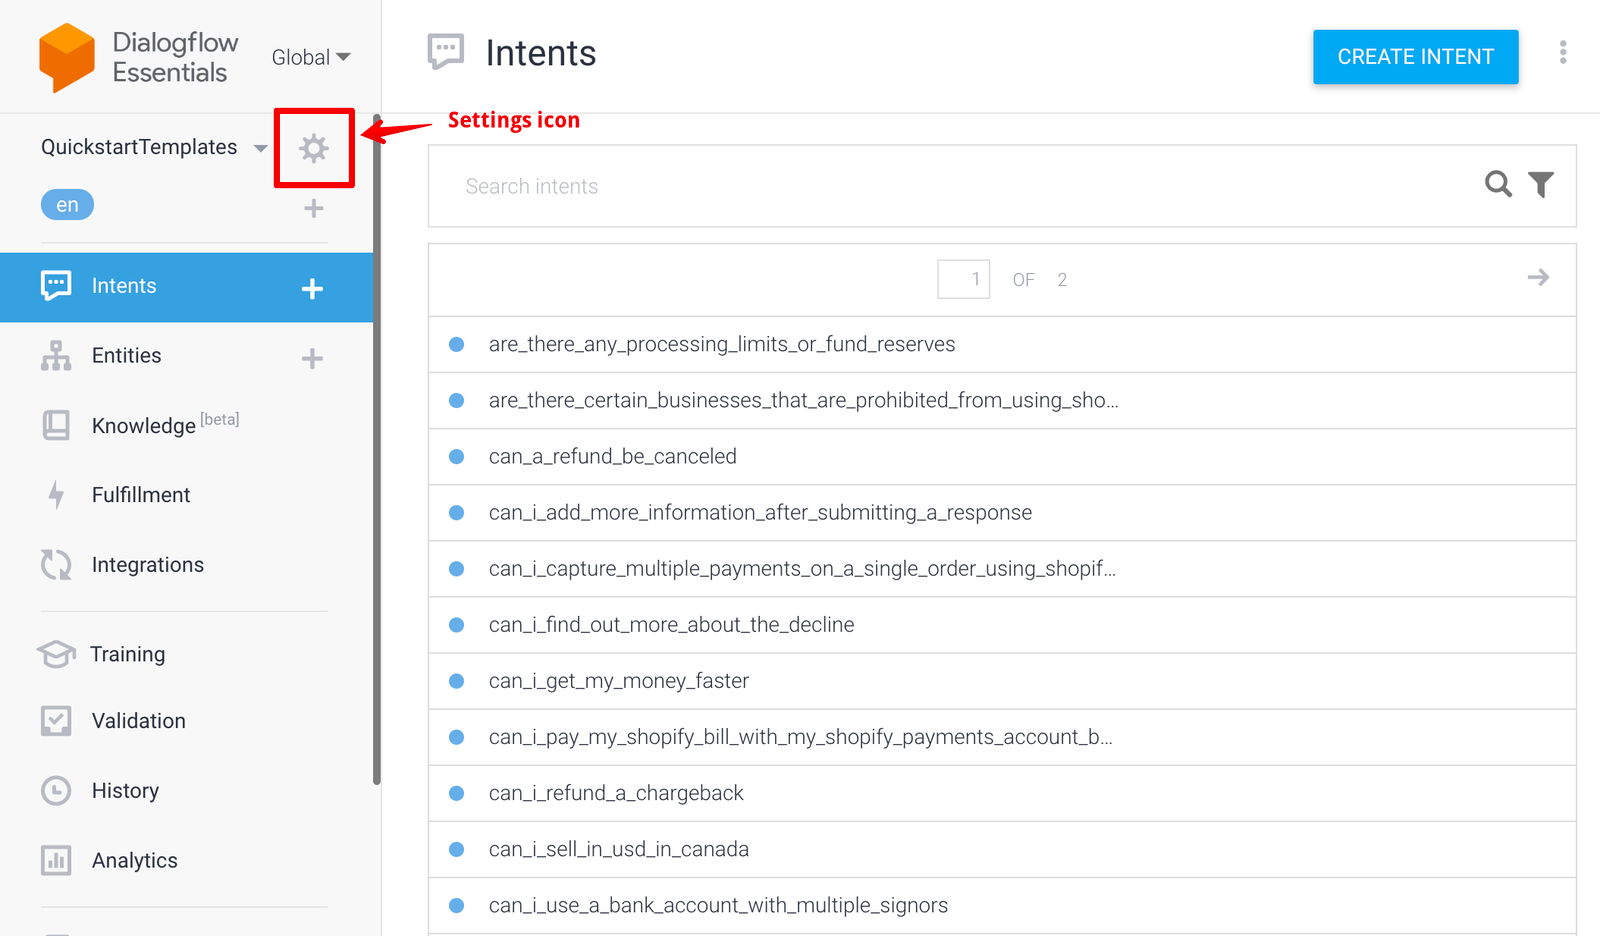
Task: Expand the QuickstartTemplates agent dropdown
Action: (260, 148)
